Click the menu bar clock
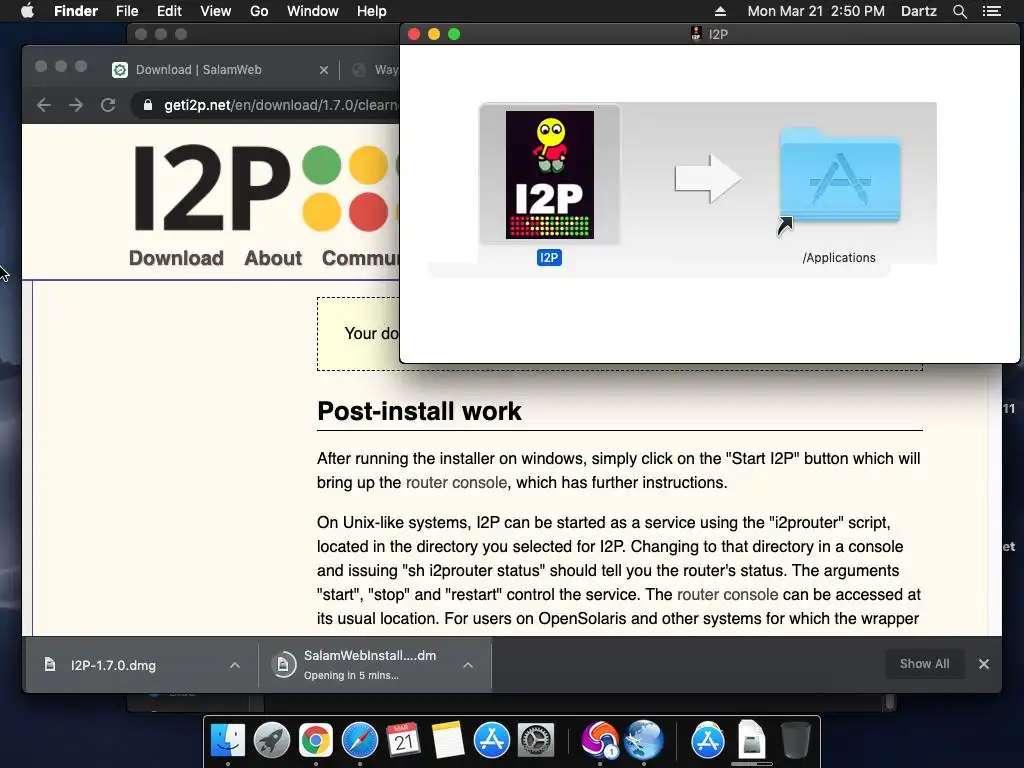This screenshot has width=1024, height=768. 816,11
